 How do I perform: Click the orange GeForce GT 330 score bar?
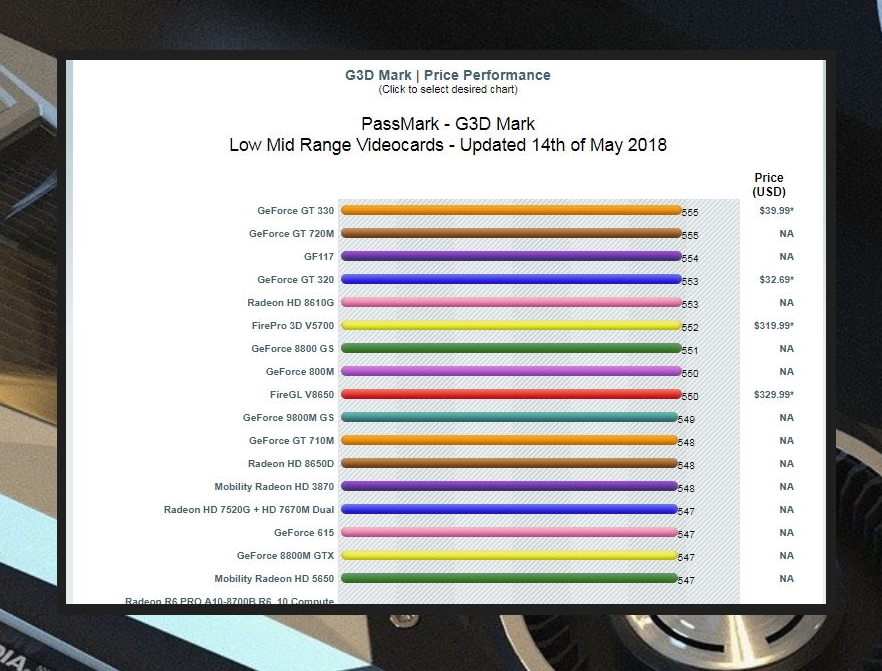tap(511, 210)
